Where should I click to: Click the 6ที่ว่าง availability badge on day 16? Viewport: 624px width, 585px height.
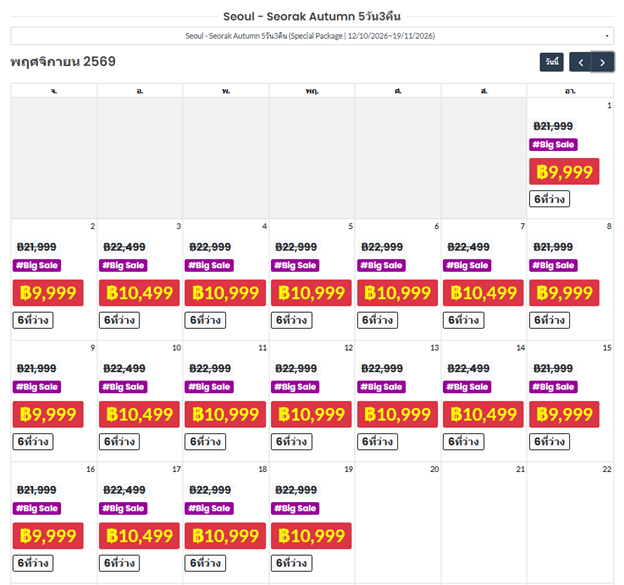pos(34,563)
